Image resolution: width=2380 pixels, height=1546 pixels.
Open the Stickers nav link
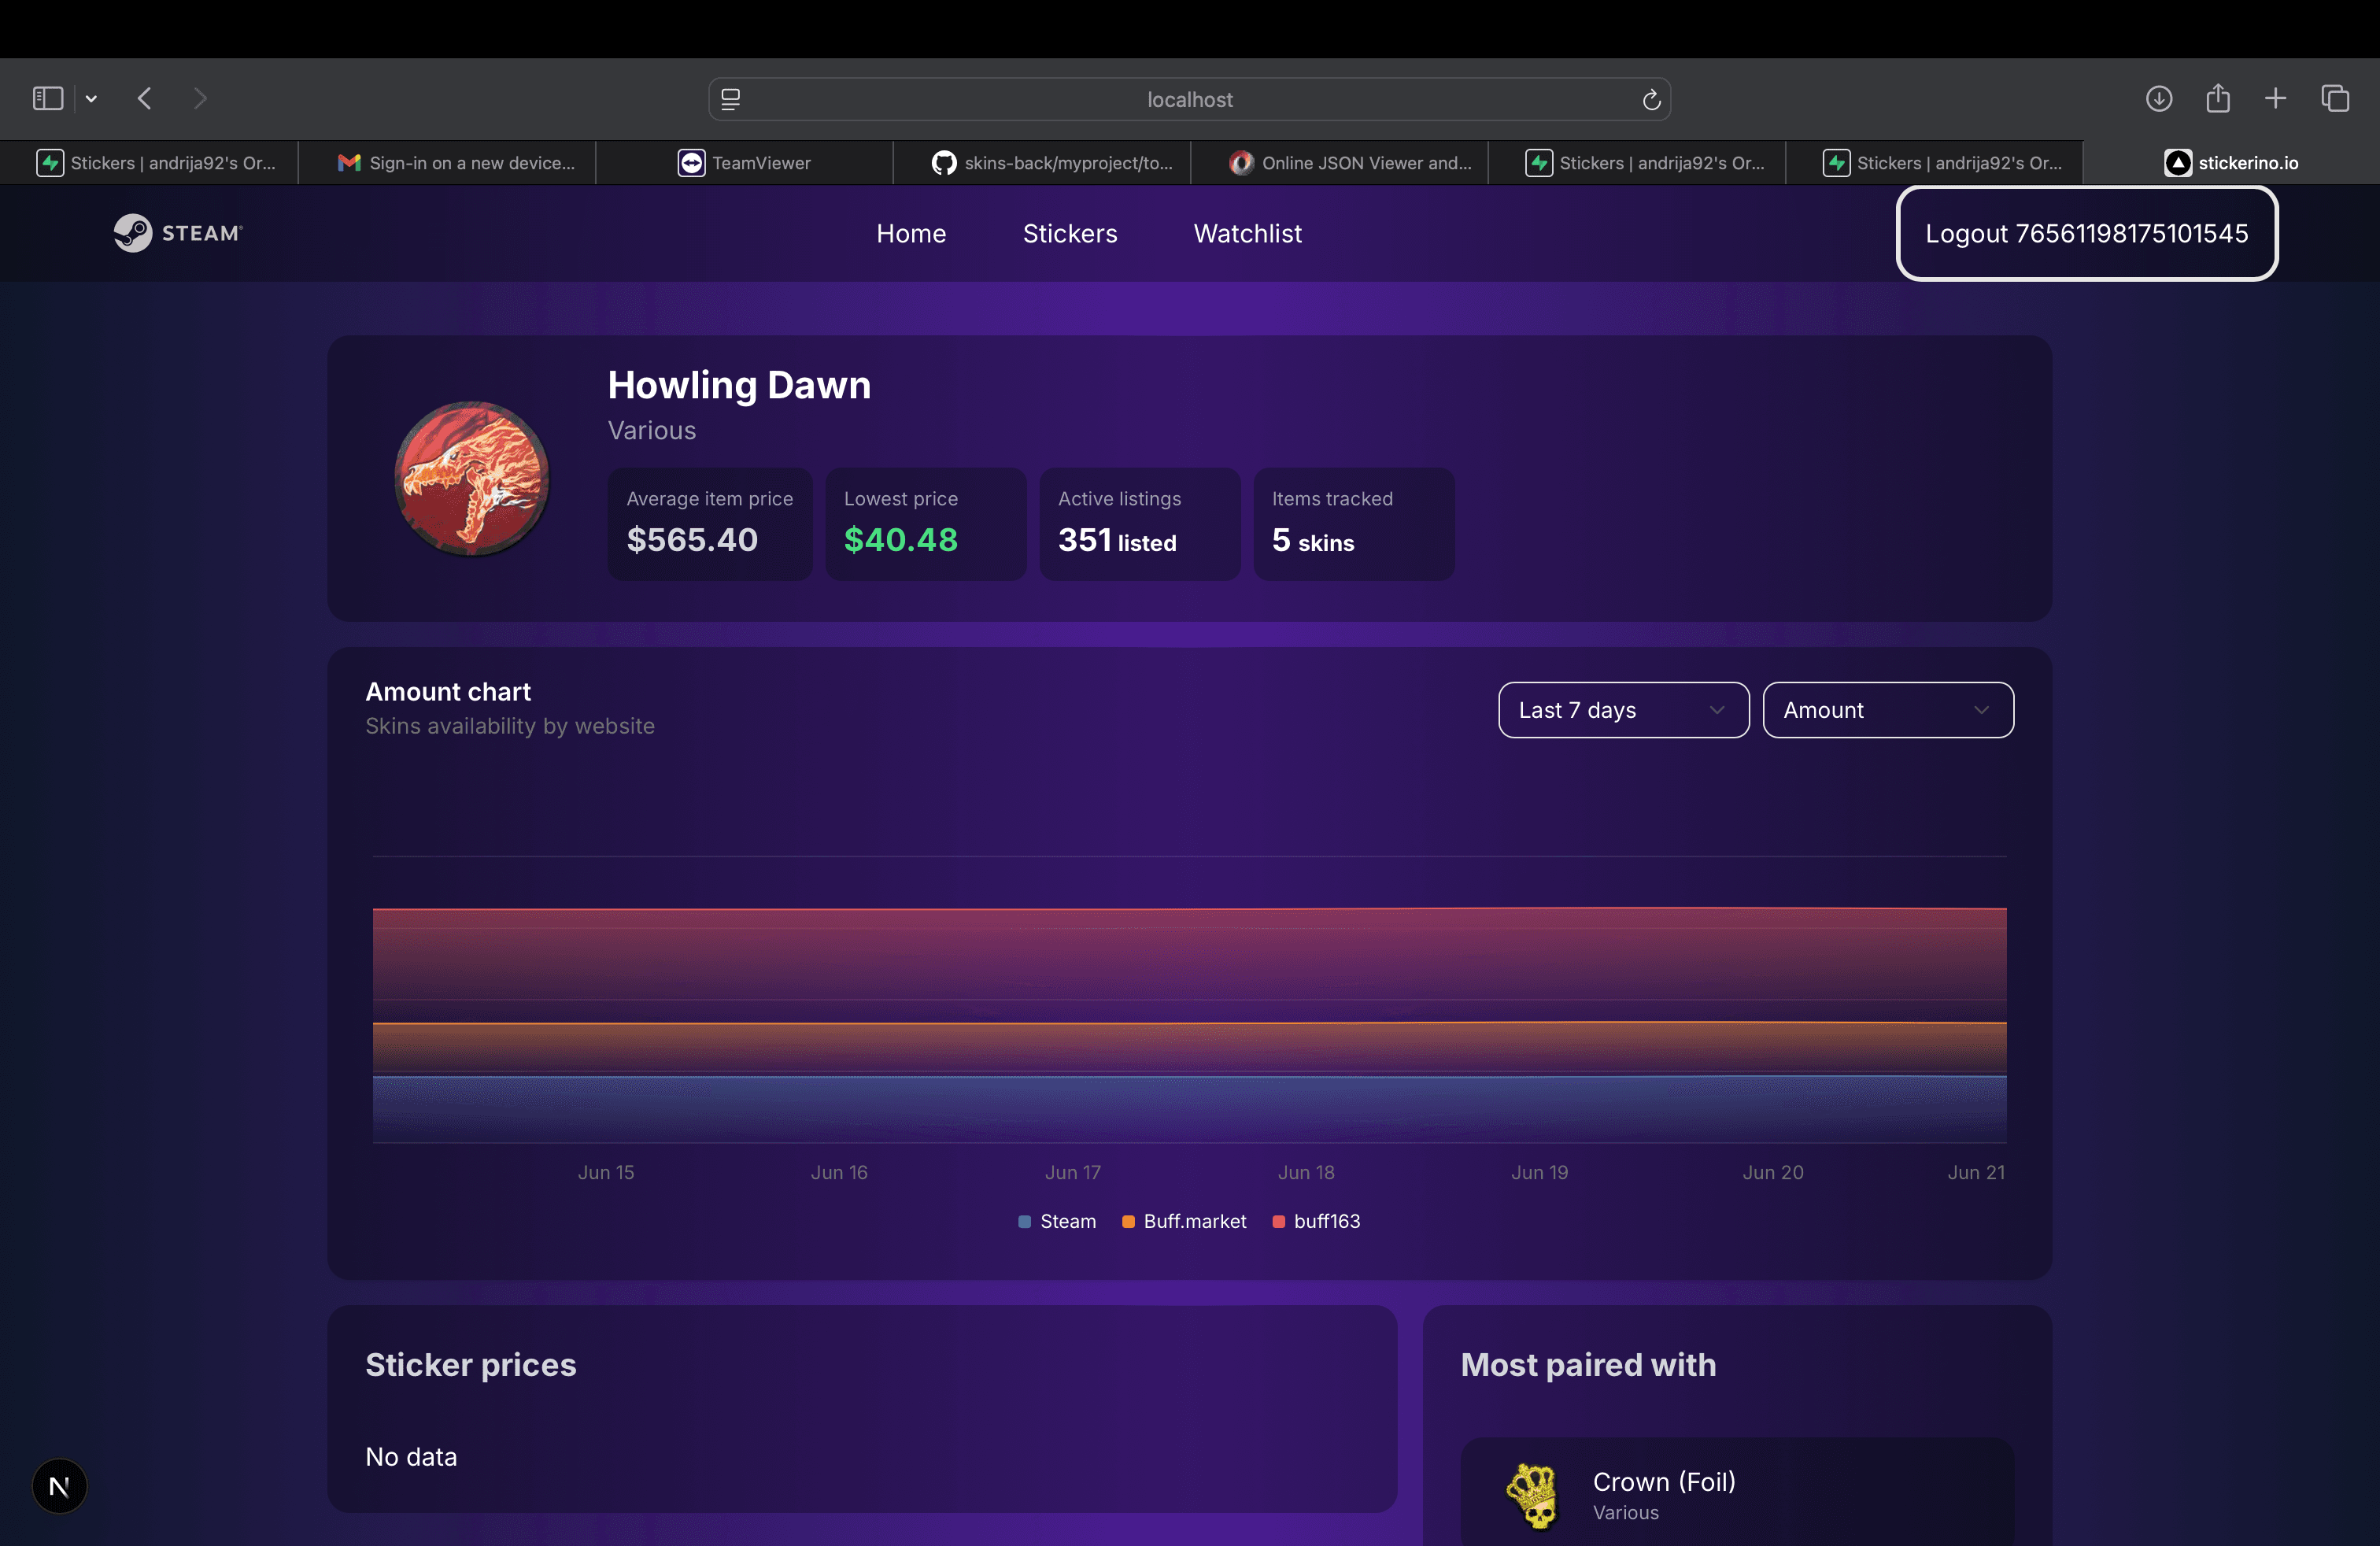pos(1070,233)
